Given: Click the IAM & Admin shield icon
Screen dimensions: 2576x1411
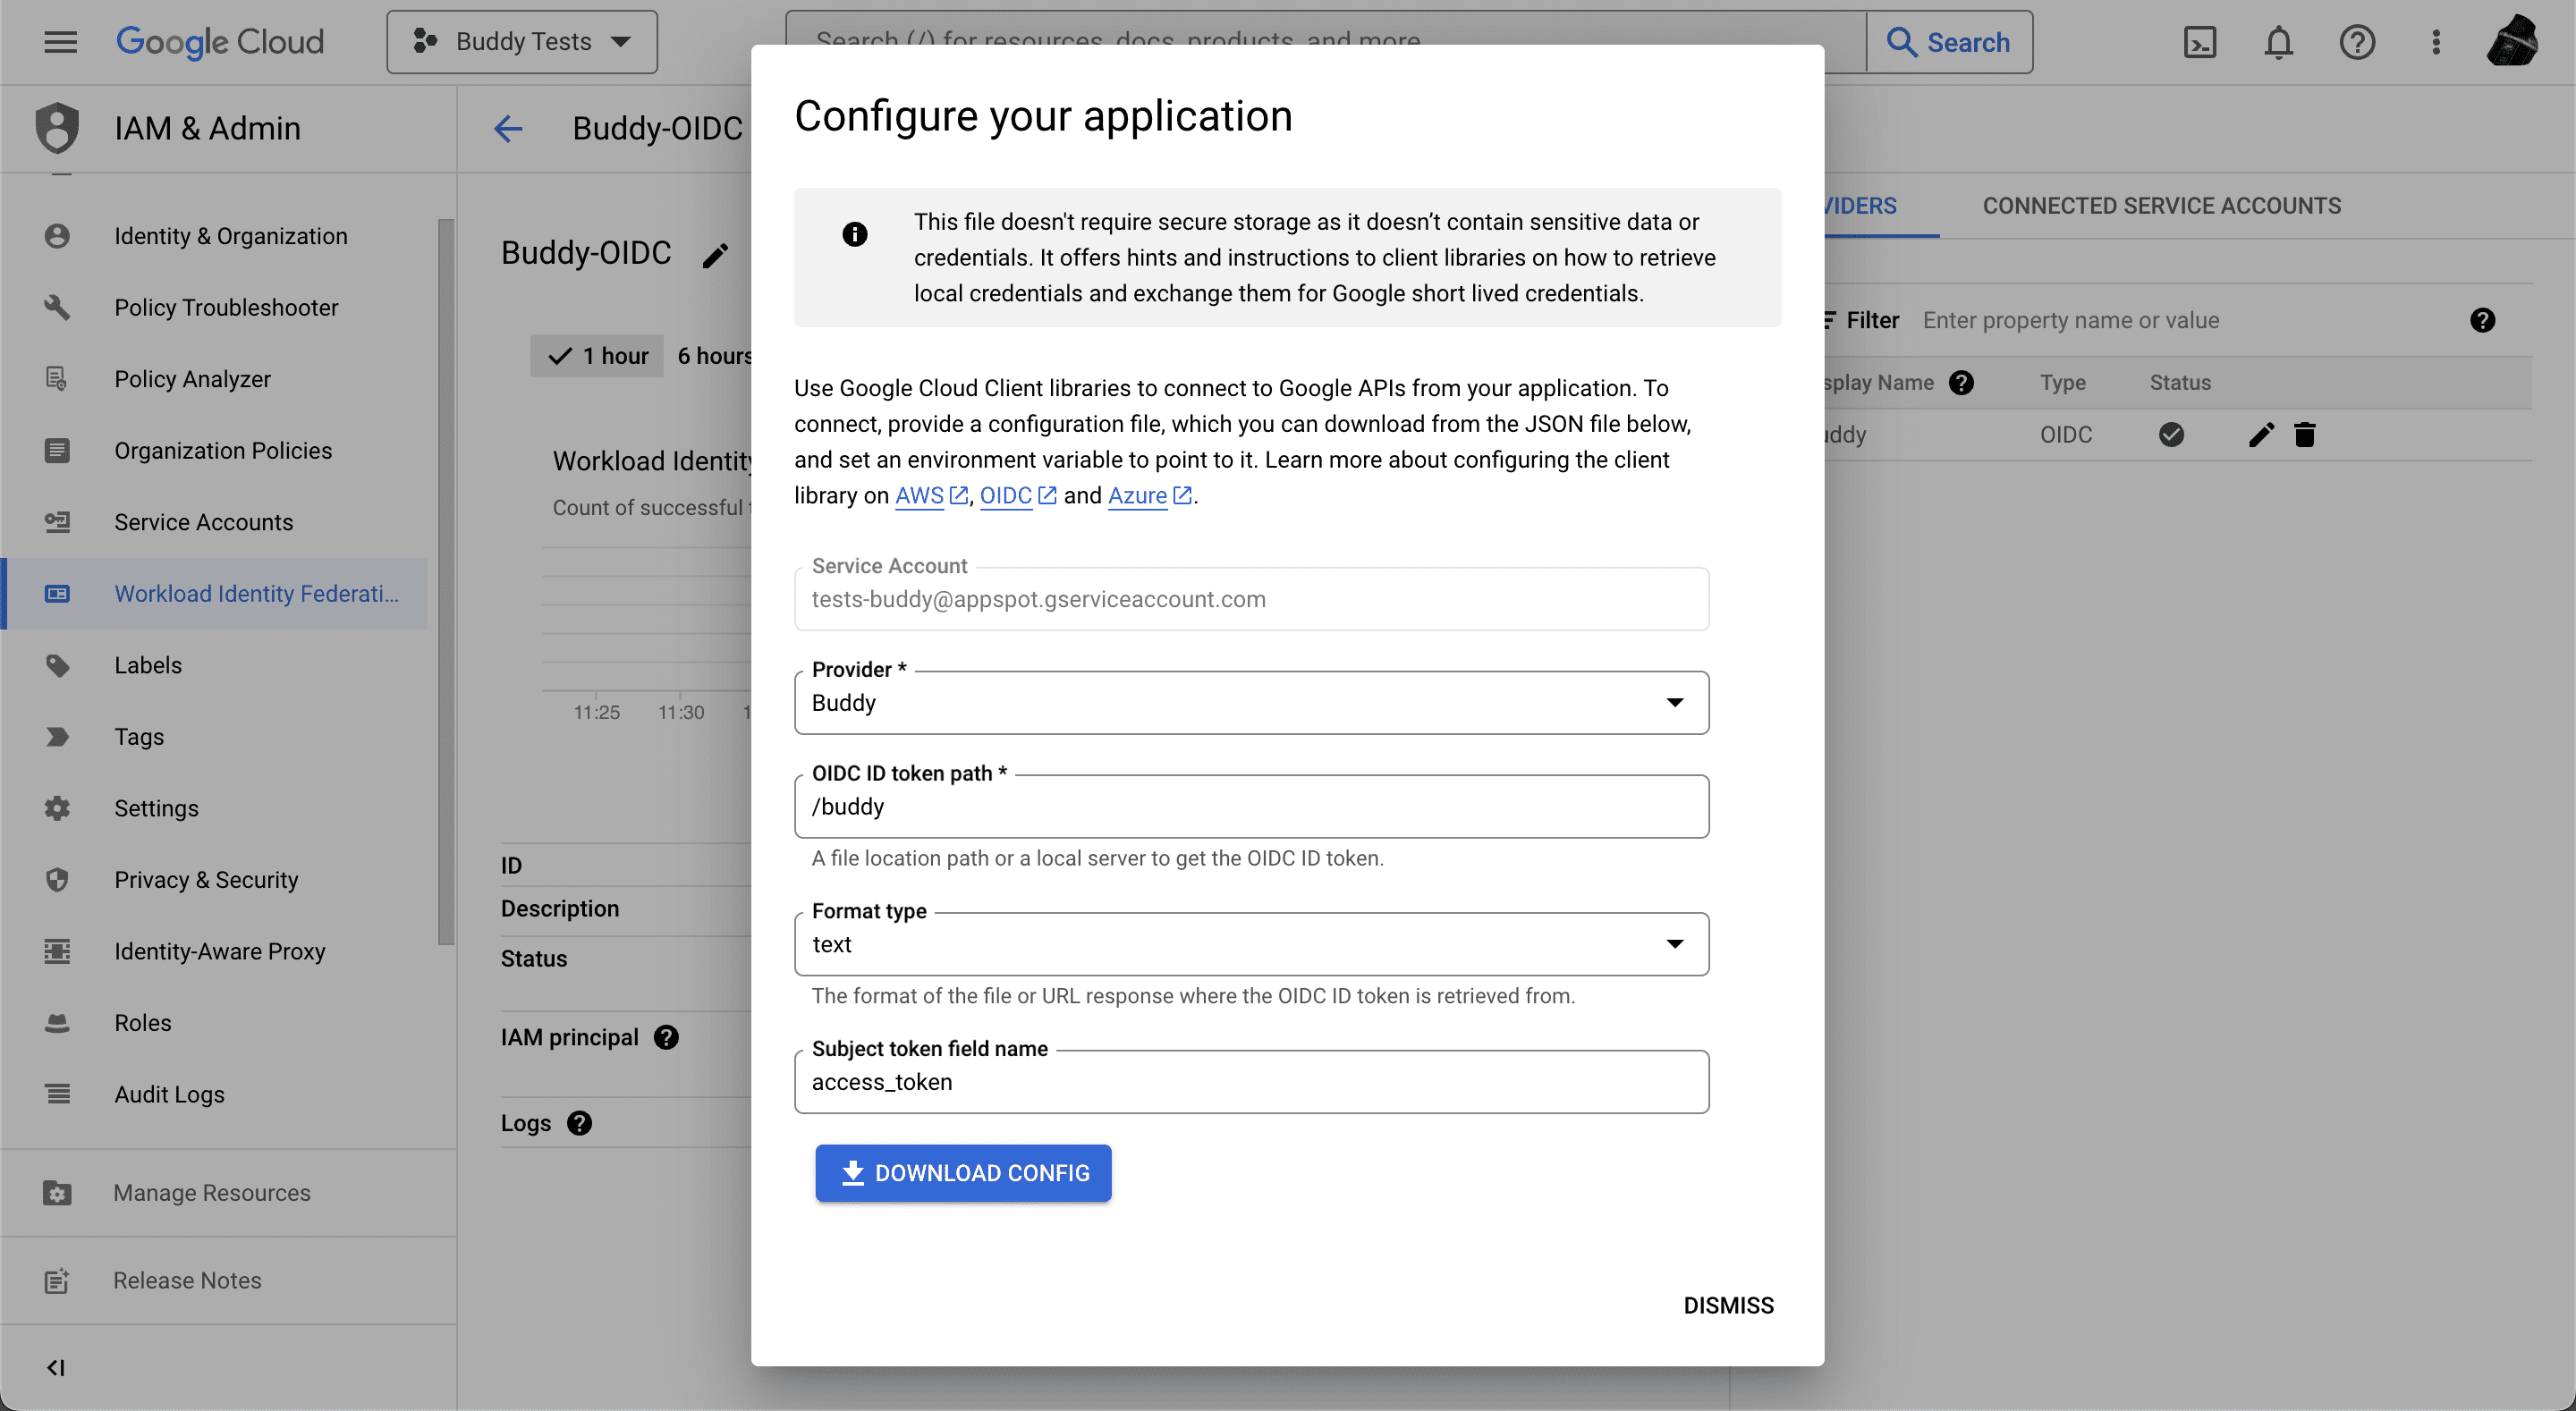Looking at the screenshot, I should (57, 128).
